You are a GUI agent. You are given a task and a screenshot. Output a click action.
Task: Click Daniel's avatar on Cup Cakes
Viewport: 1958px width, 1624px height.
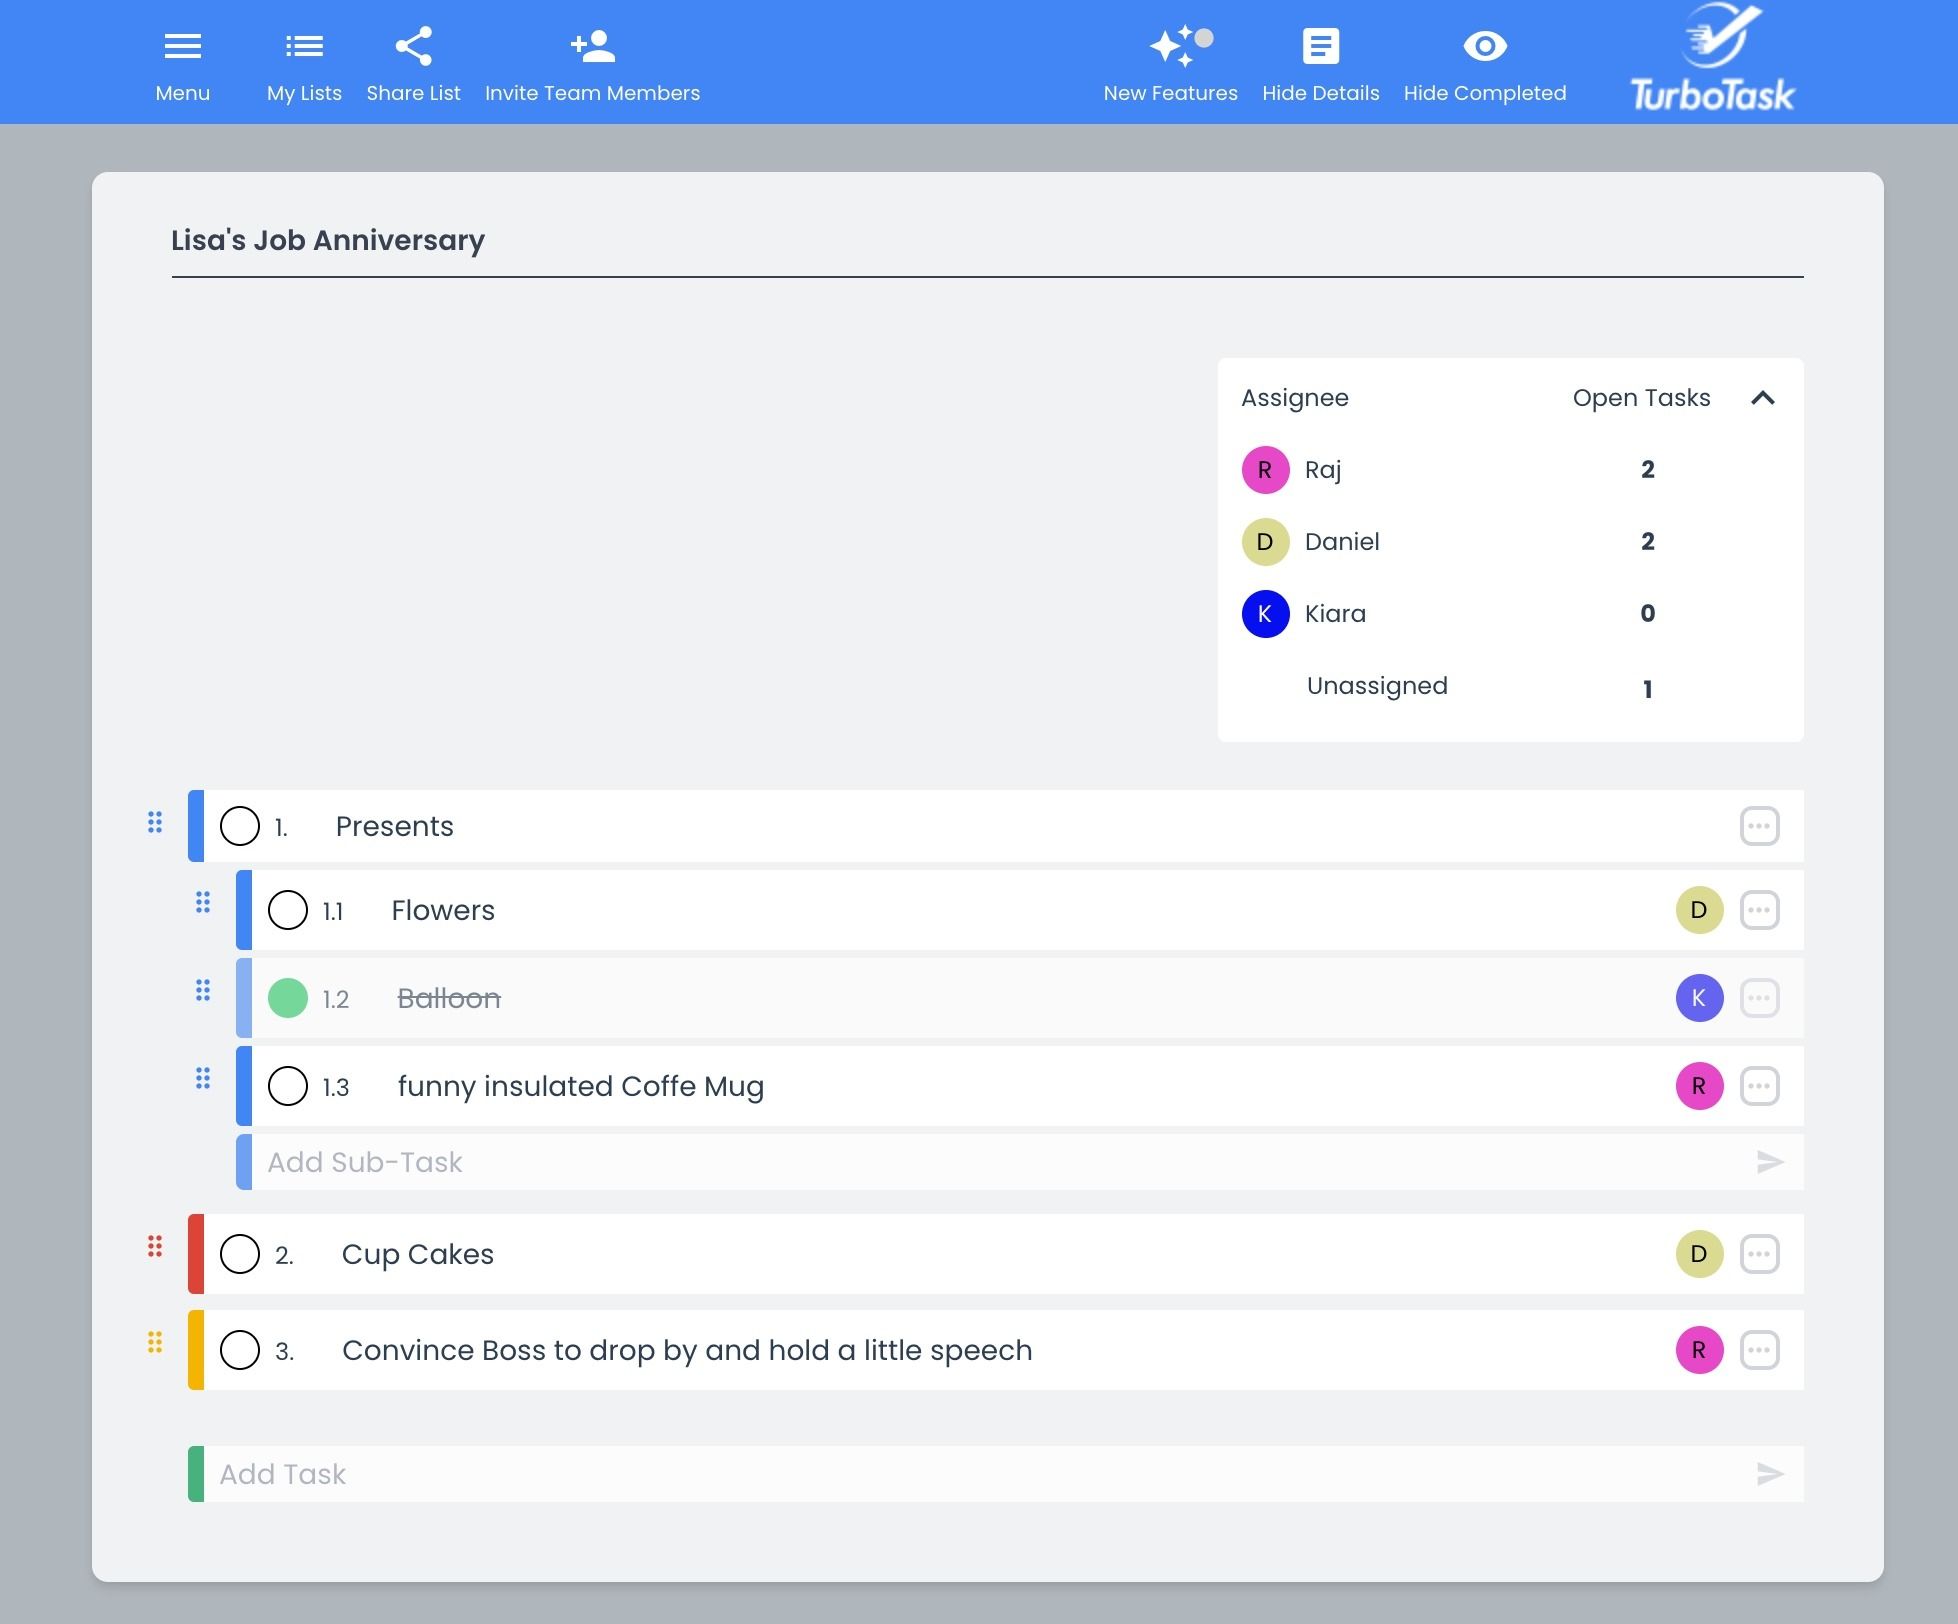tap(1698, 1253)
